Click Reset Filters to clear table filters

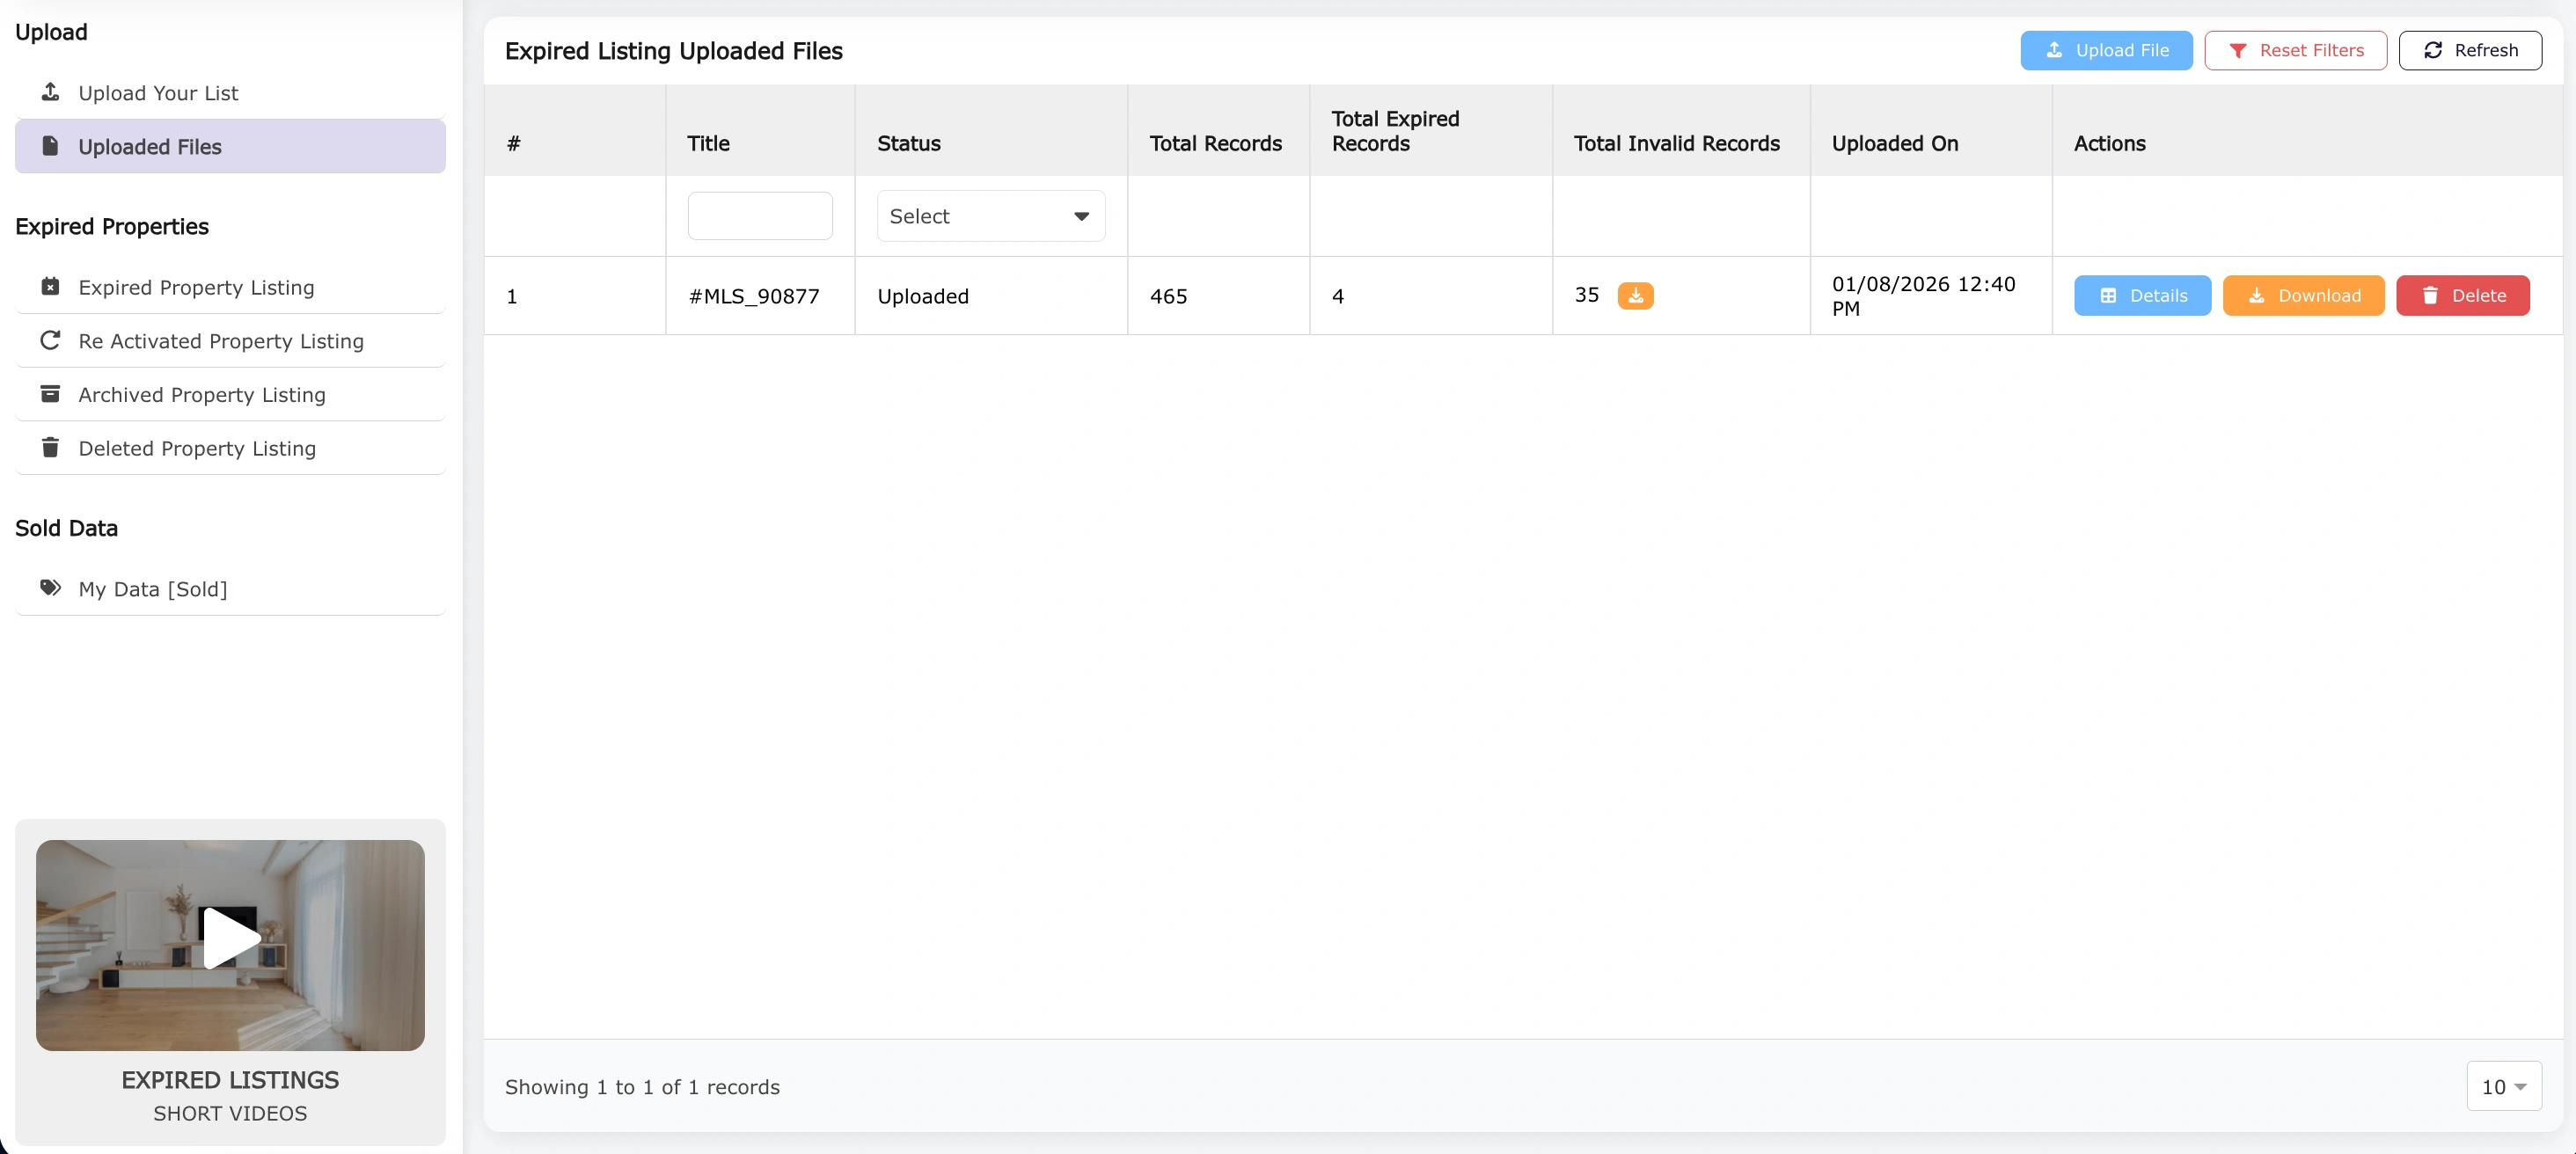(2295, 50)
